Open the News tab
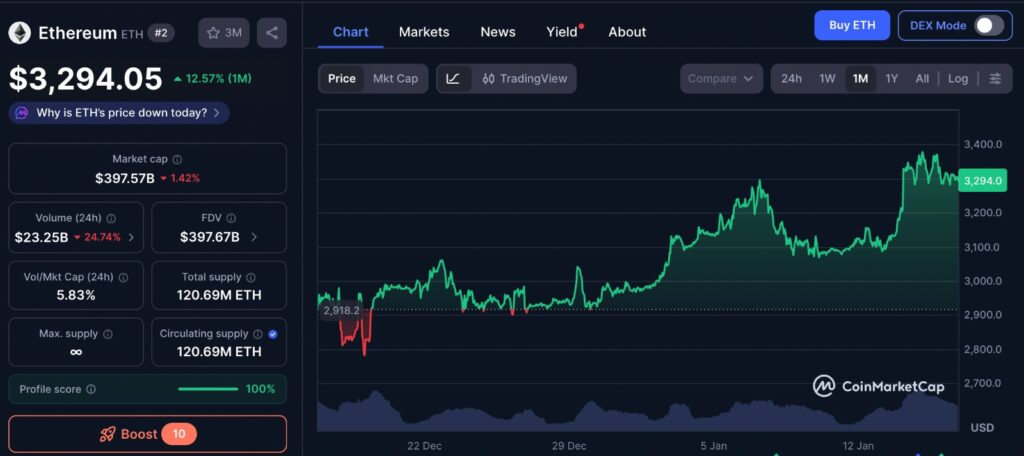The width and height of the screenshot is (1024, 456). click(498, 32)
